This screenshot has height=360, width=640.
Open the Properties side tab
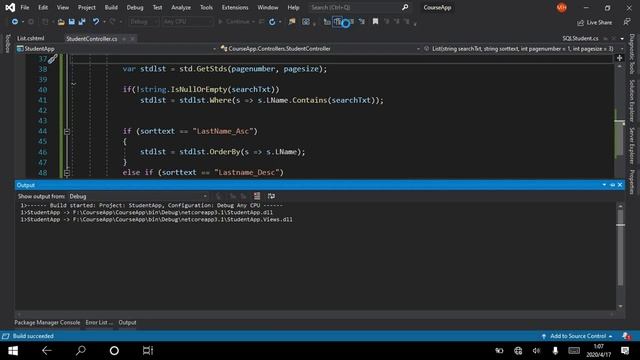point(631,182)
